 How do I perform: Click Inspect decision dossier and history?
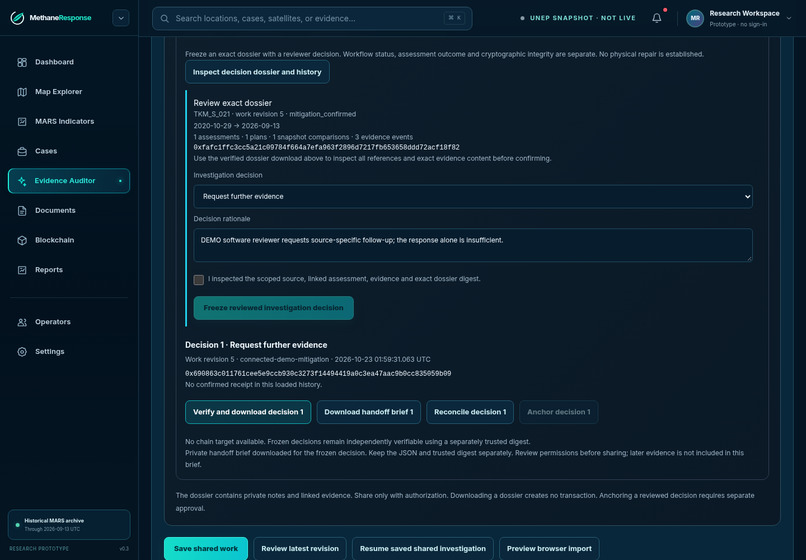click(257, 72)
